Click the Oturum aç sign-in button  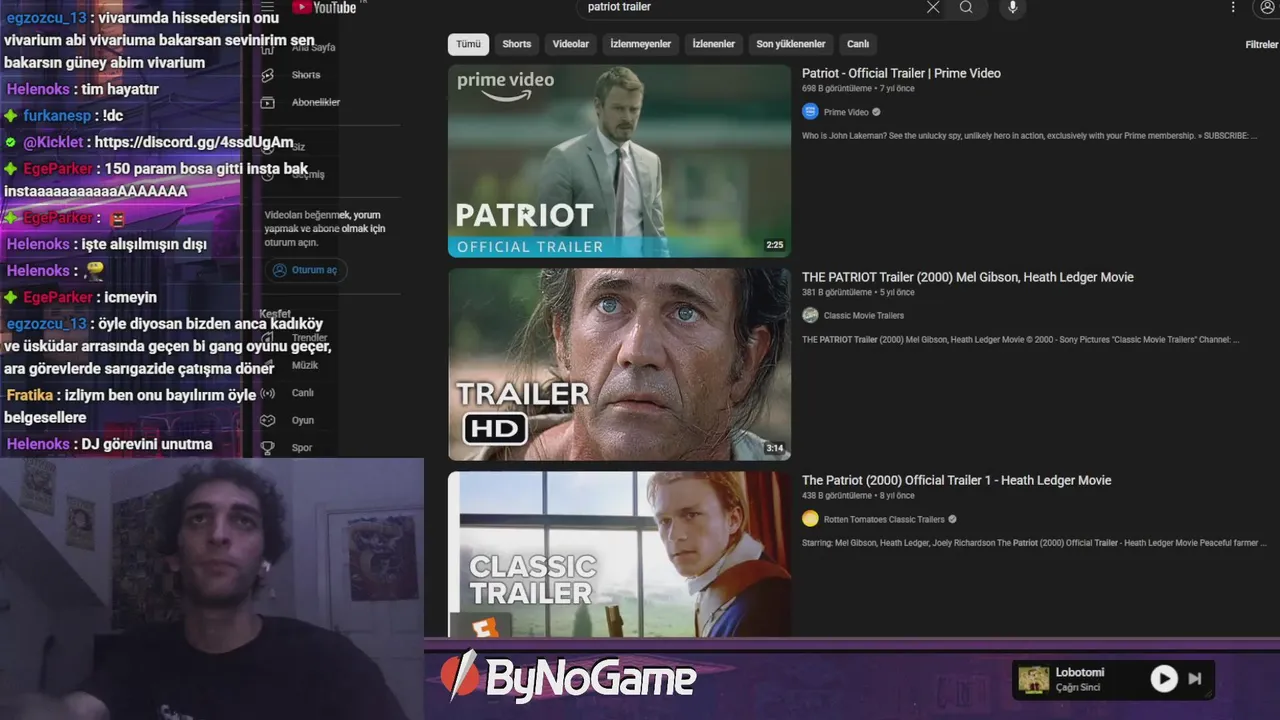point(305,270)
